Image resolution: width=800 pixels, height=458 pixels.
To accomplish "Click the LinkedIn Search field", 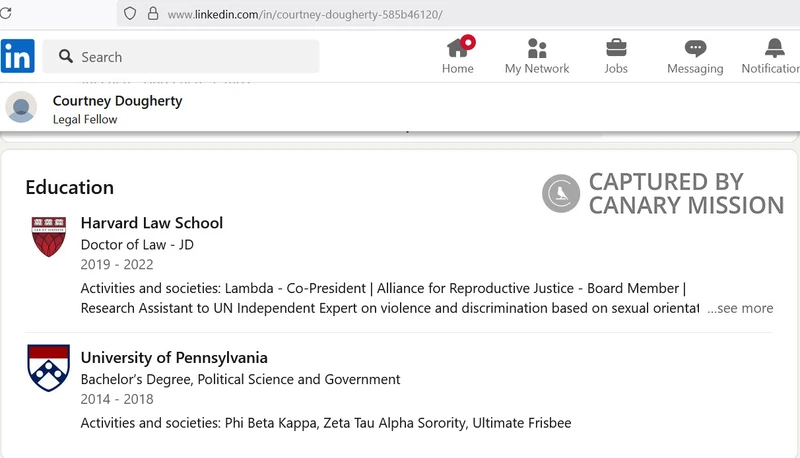I will click(x=190, y=57).
